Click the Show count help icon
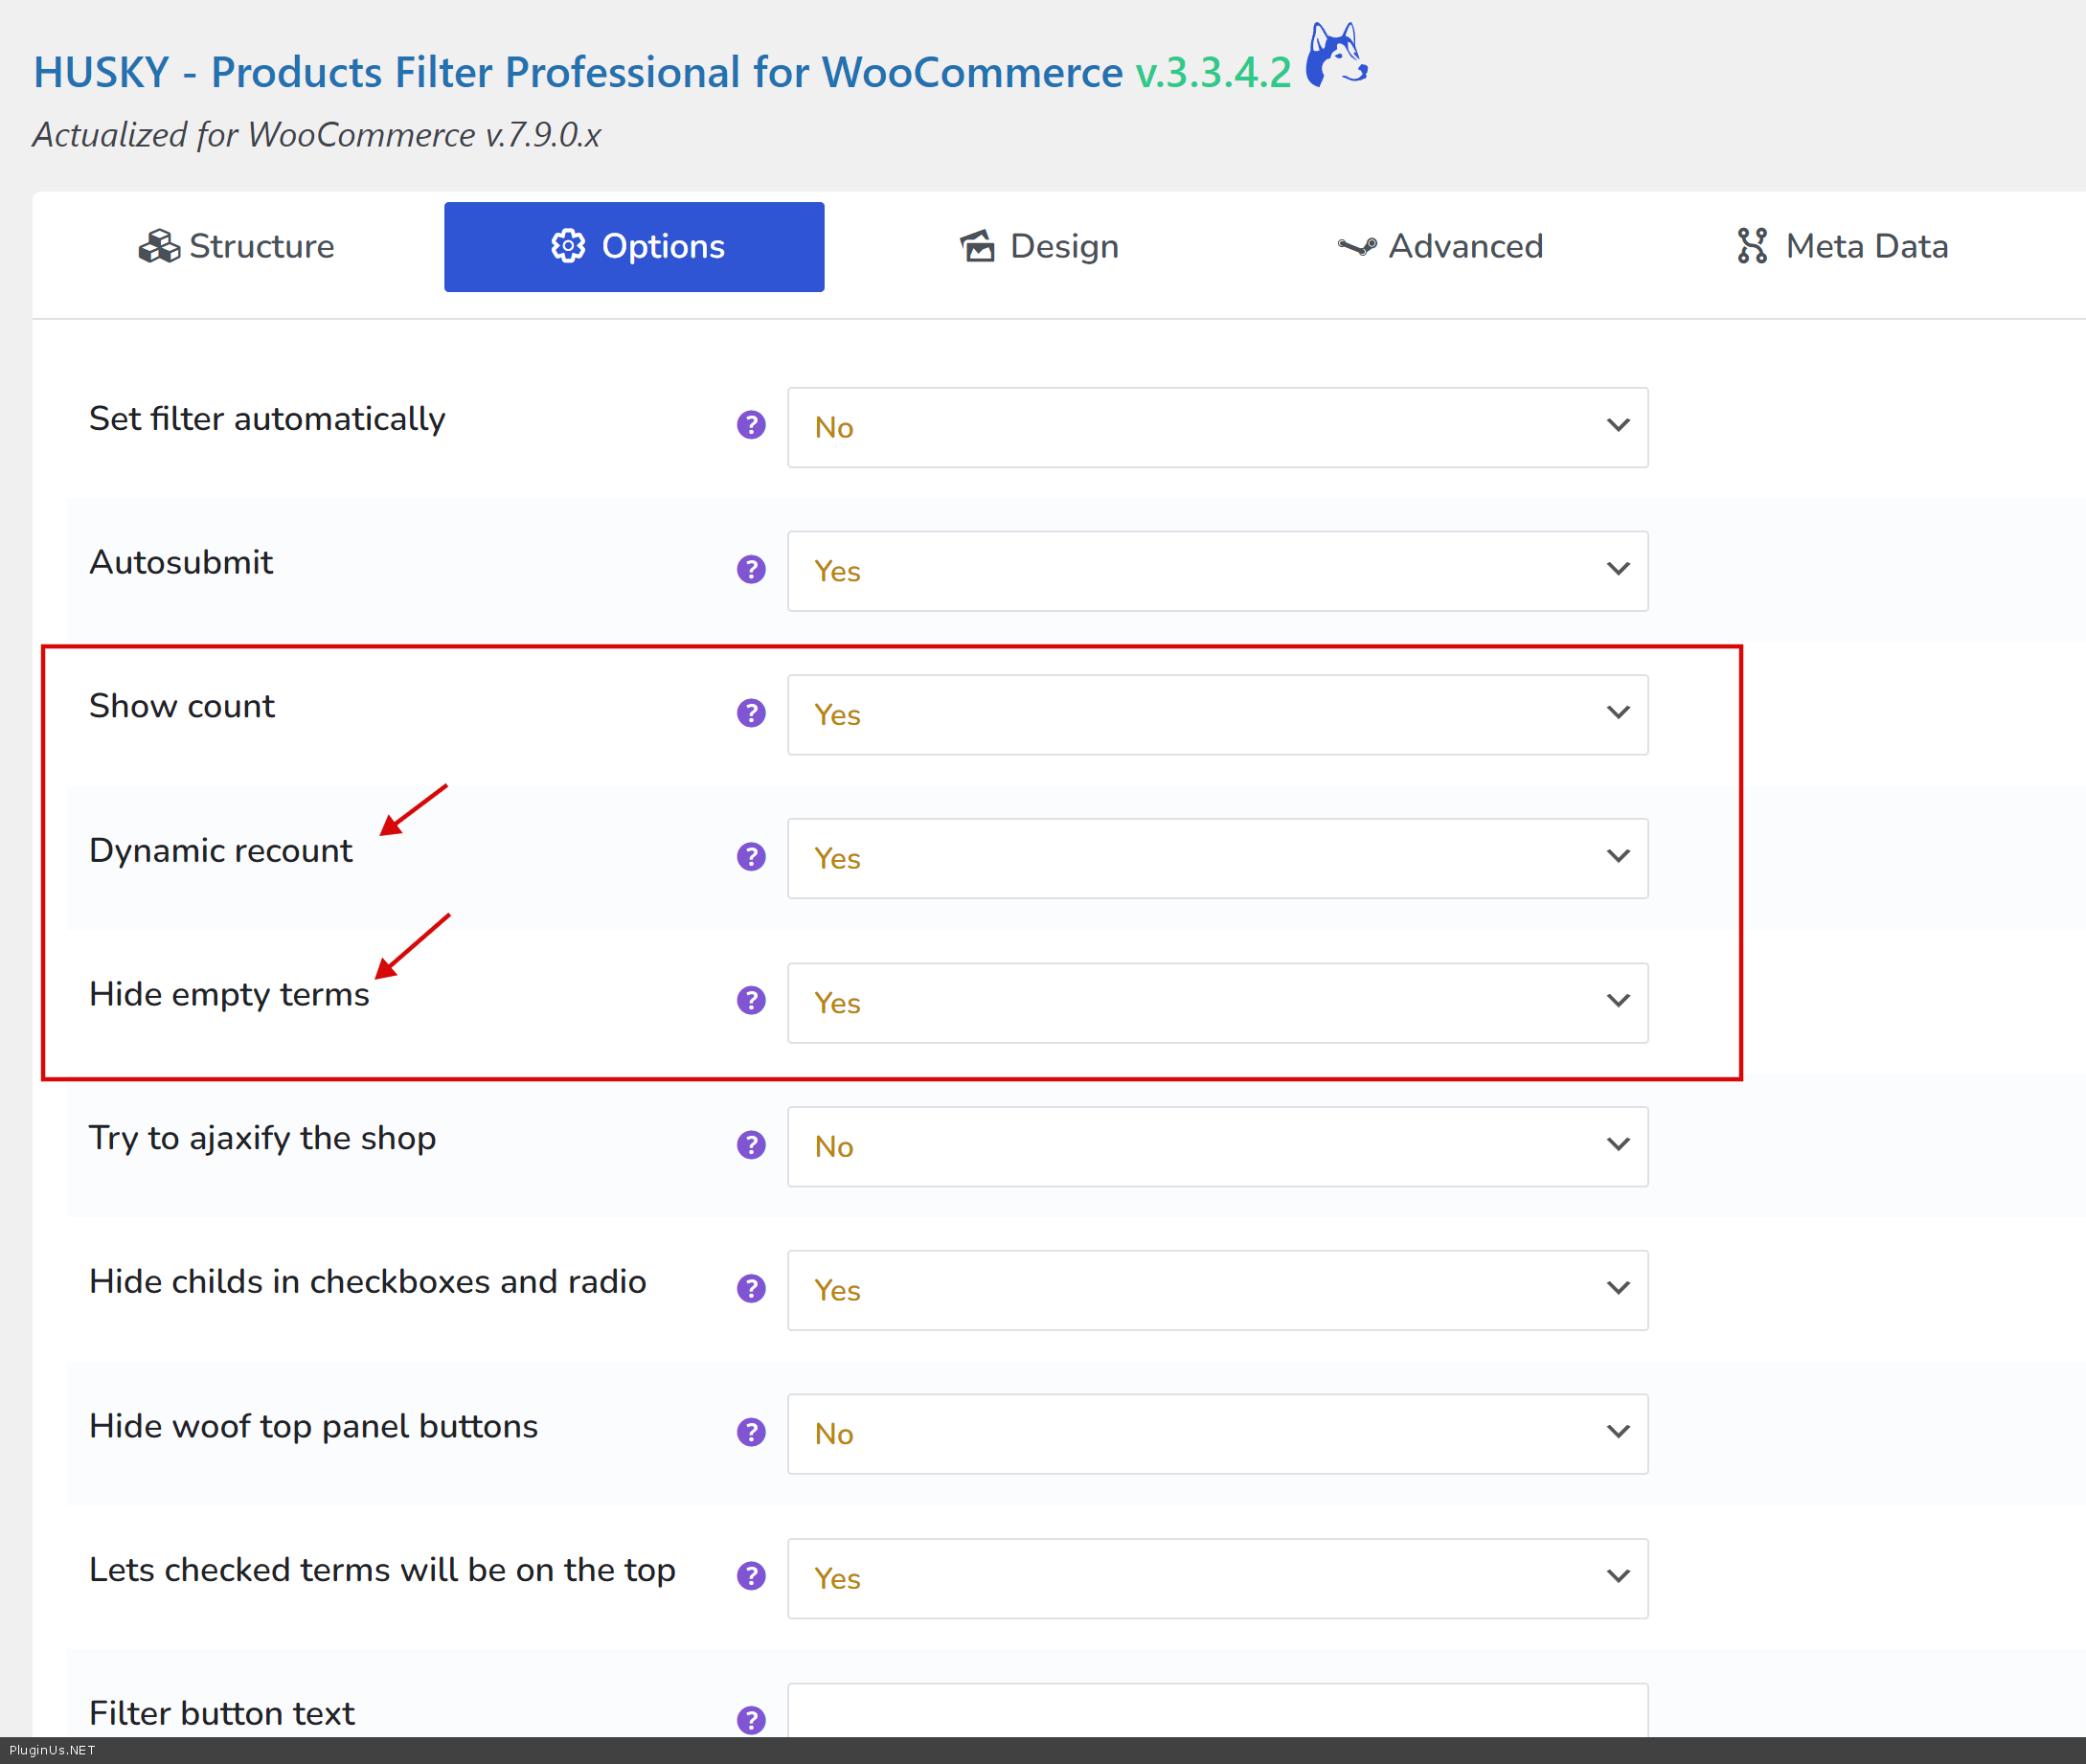The width and height of the screenshot is (2086, 1764). [x=751, y=714]
